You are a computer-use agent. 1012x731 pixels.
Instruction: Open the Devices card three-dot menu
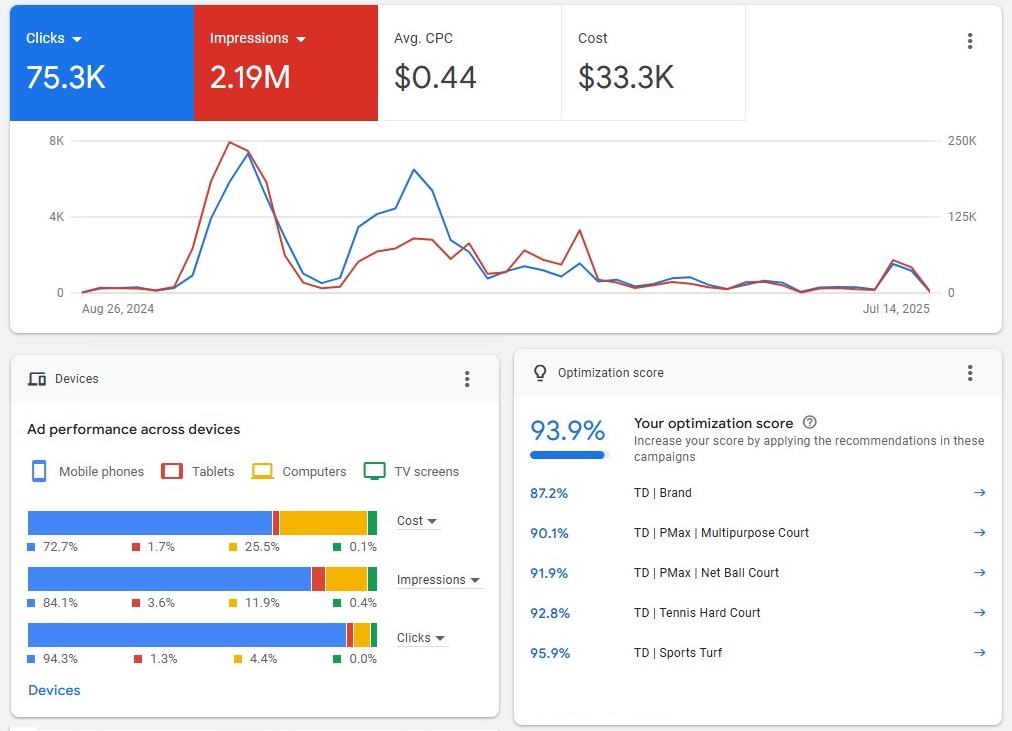466,379
